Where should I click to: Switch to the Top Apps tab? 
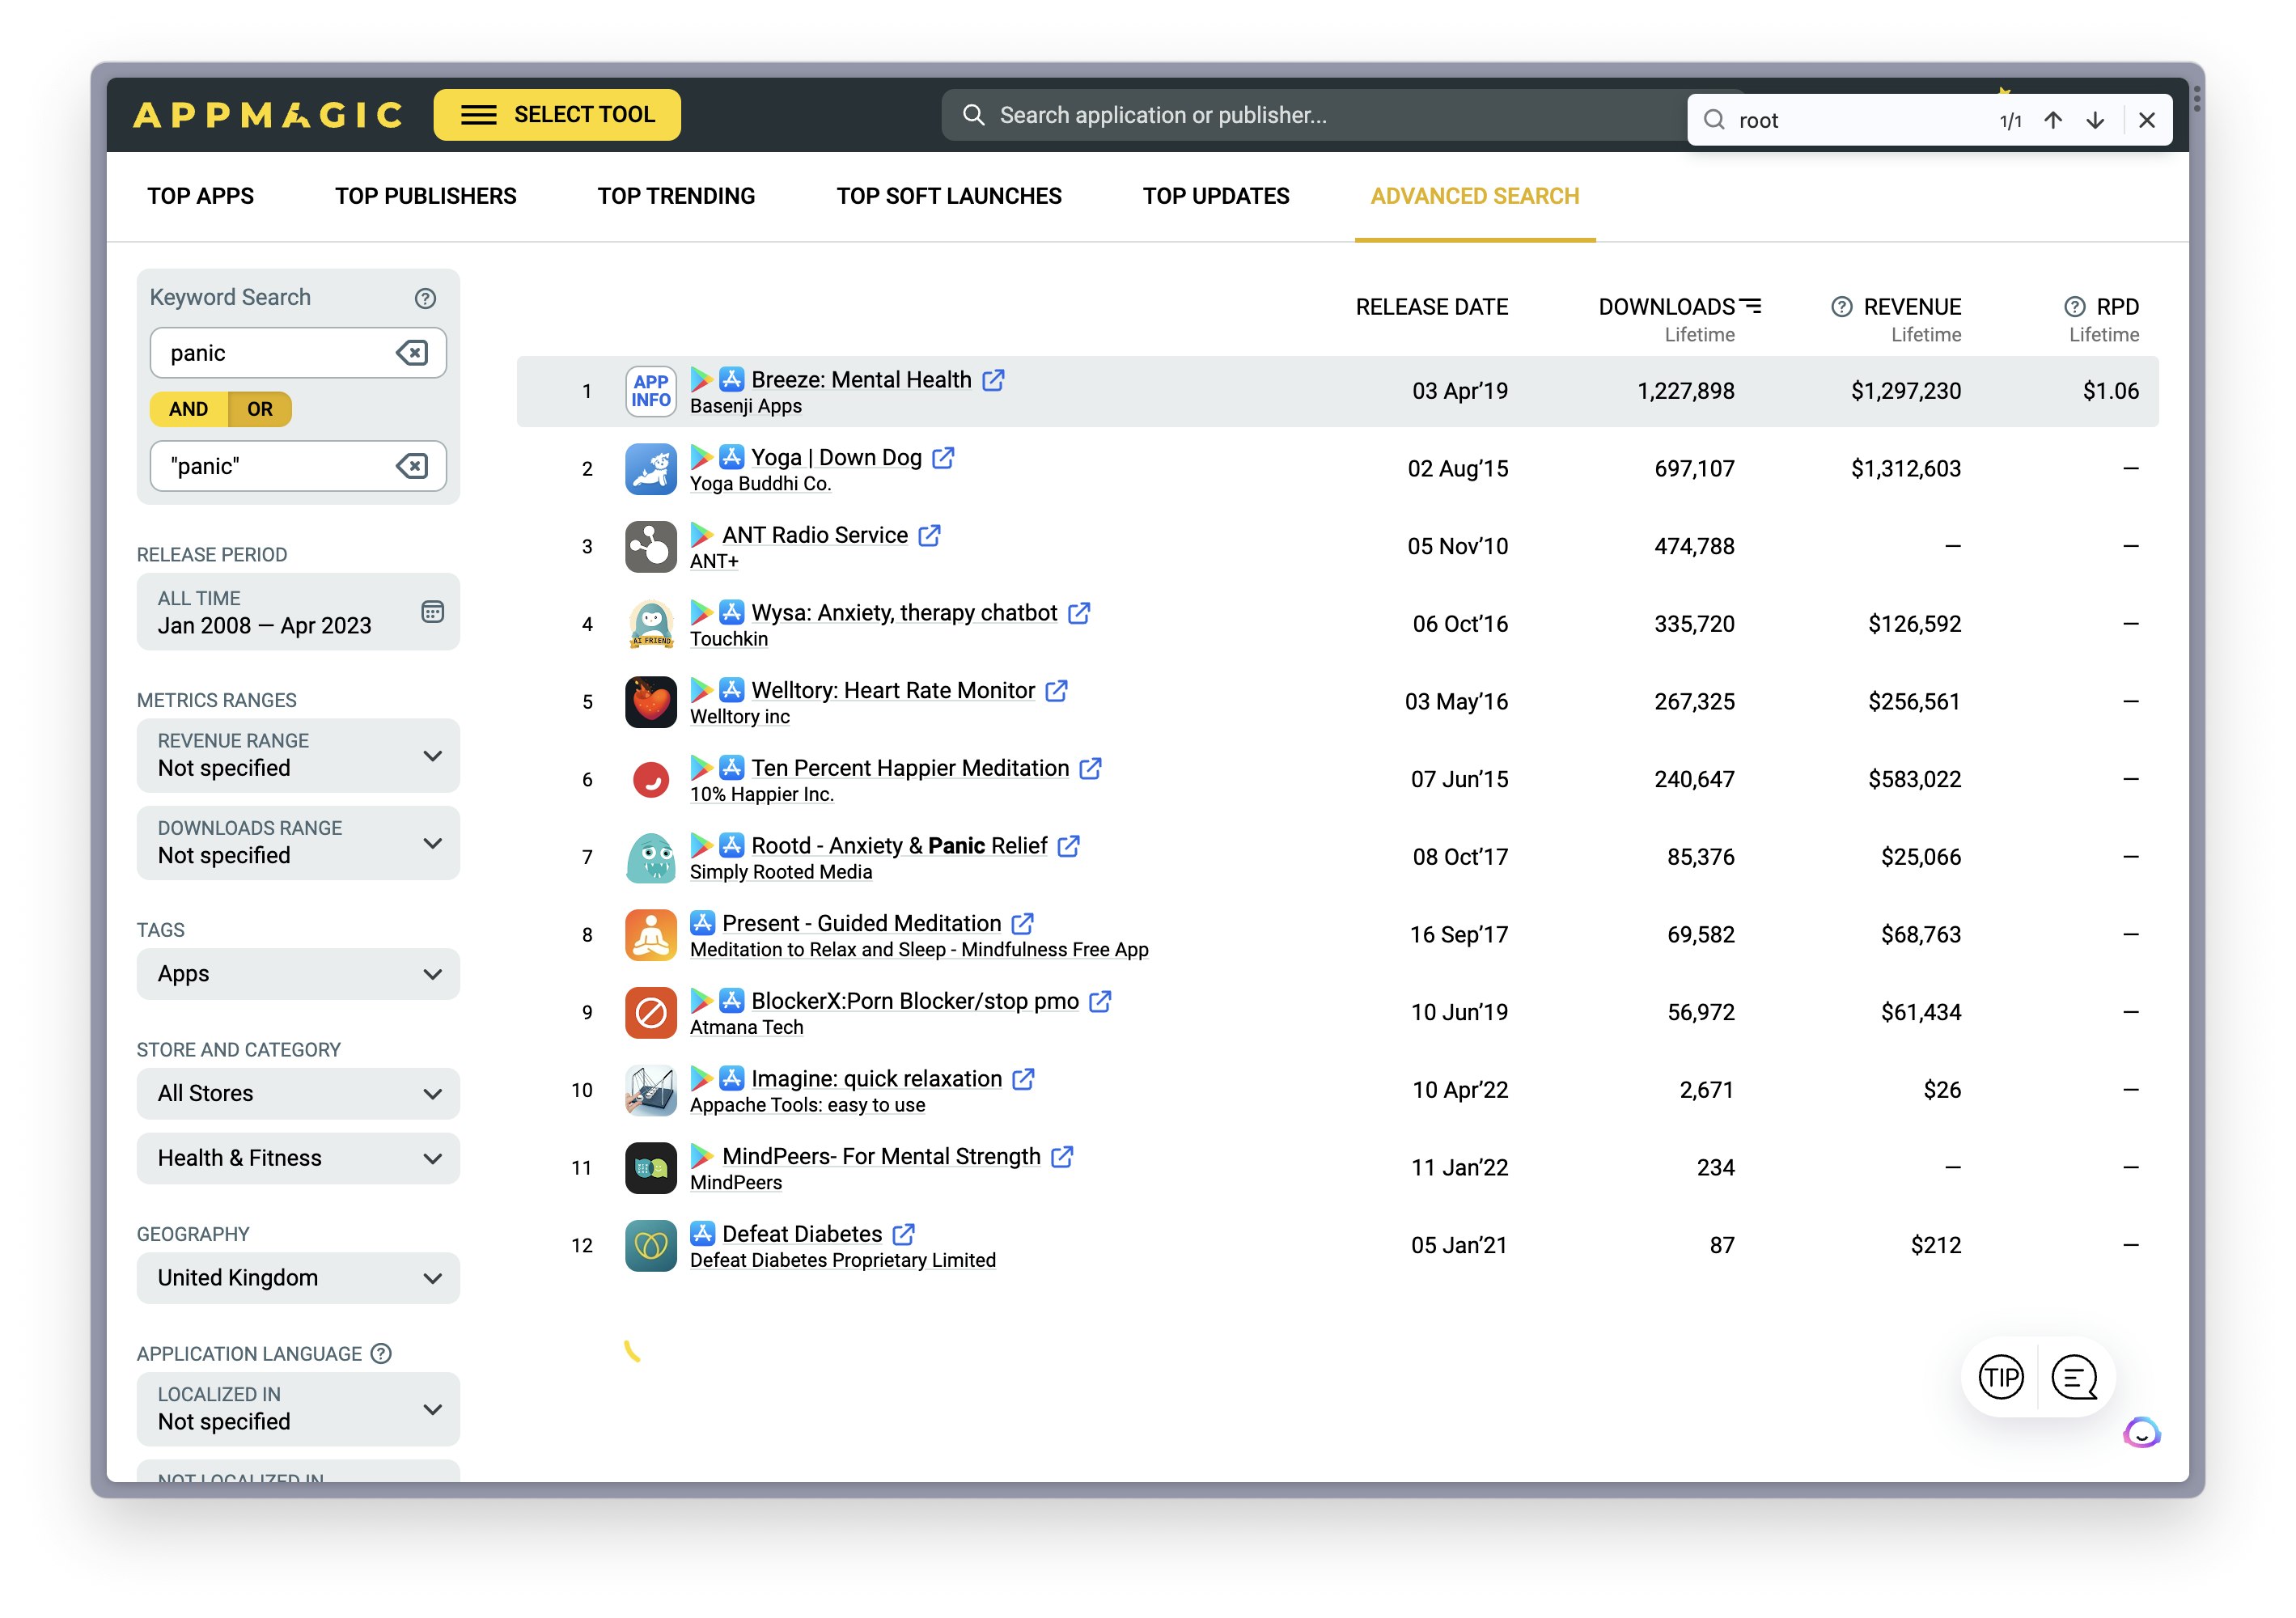(201, 196)
